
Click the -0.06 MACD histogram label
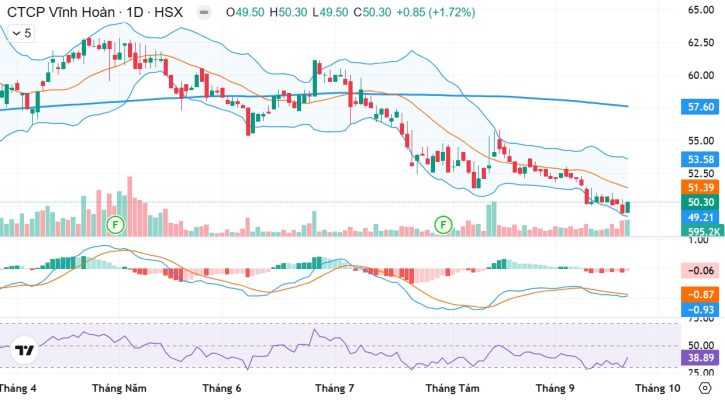coord(700,271)
